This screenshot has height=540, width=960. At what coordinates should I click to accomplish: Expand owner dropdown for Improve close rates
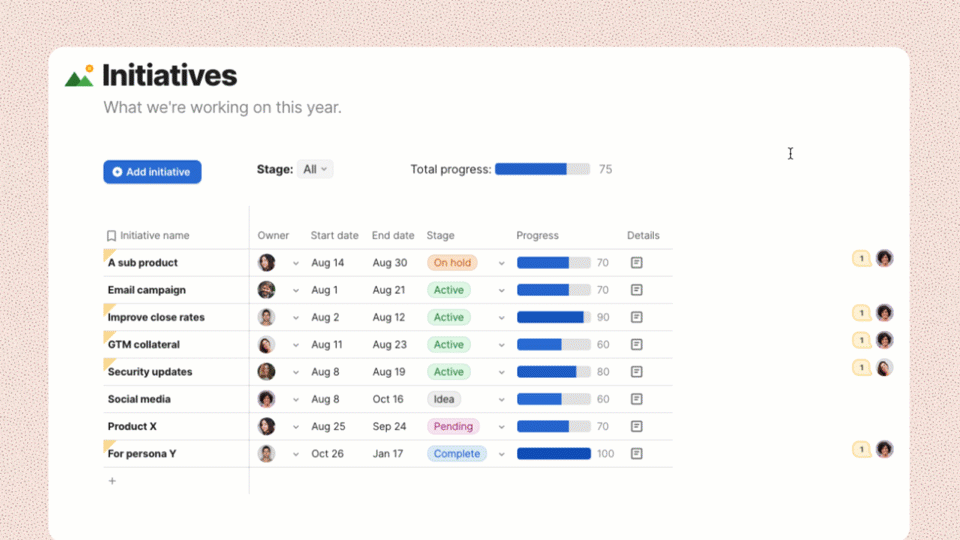296,318
